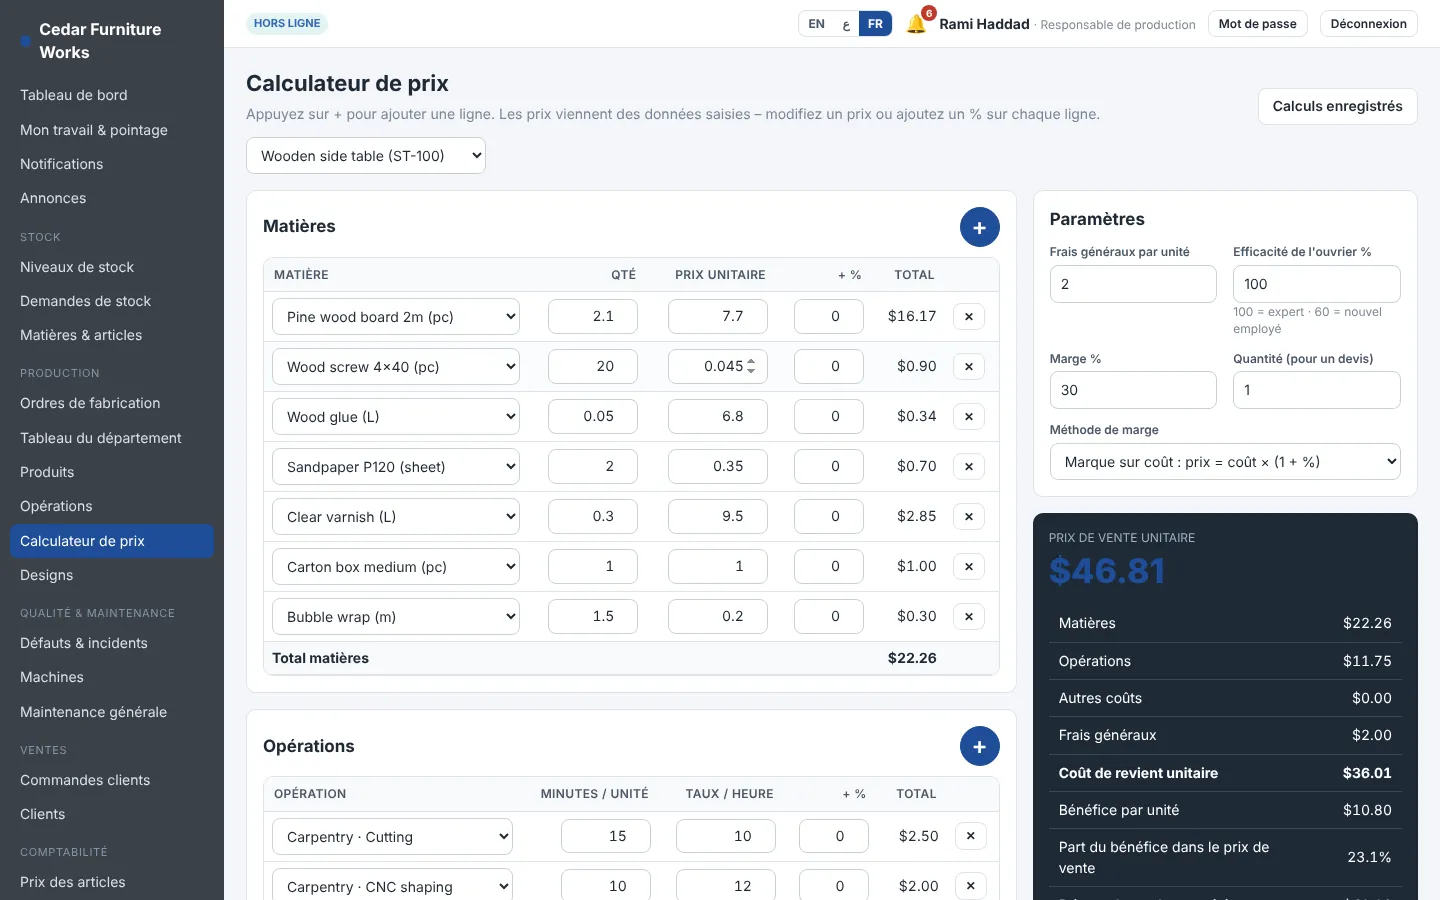Screen dimensions: 1440x900
Task: Open the Méthode de marge dropdown
Action: point(1225,462)
